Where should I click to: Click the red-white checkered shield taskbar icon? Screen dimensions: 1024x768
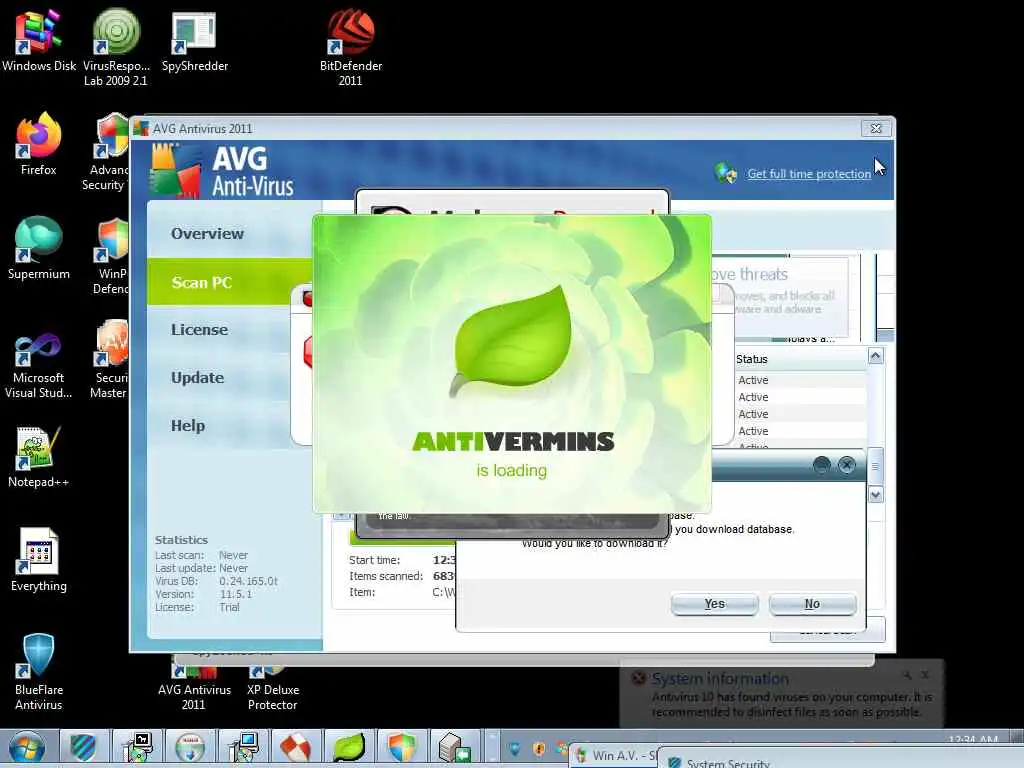coord(295,748)
